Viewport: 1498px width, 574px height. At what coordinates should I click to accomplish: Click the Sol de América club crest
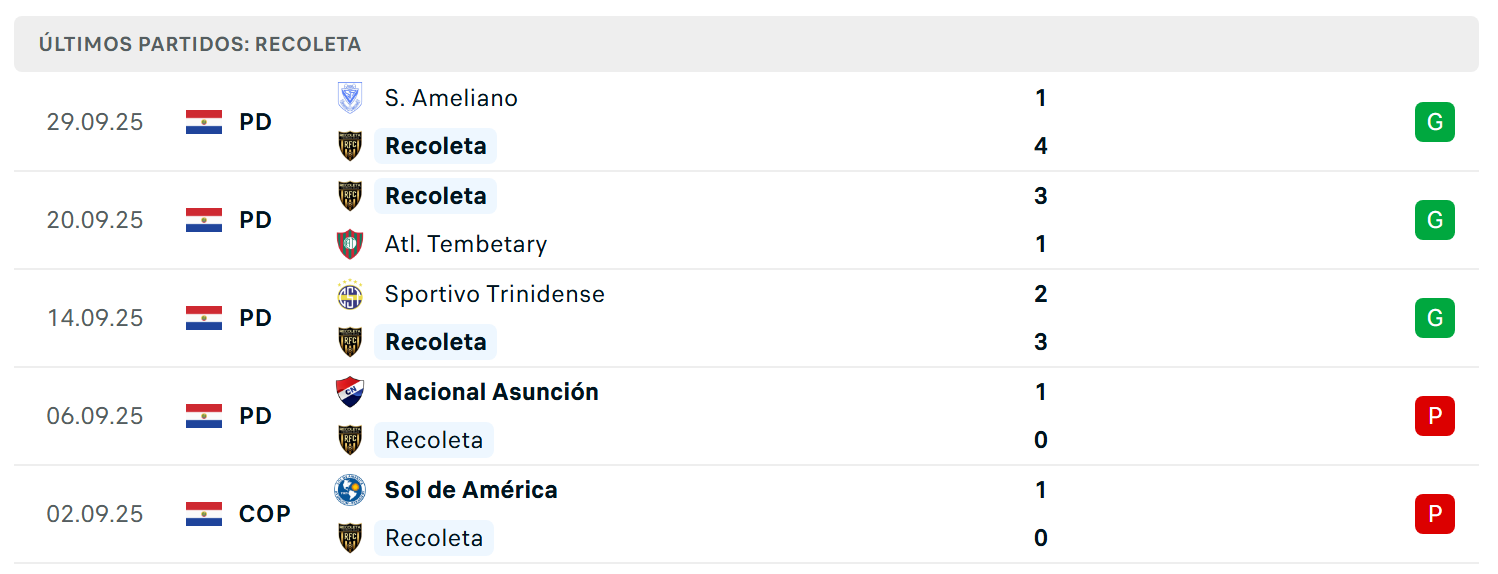click(x=350, y=490)
